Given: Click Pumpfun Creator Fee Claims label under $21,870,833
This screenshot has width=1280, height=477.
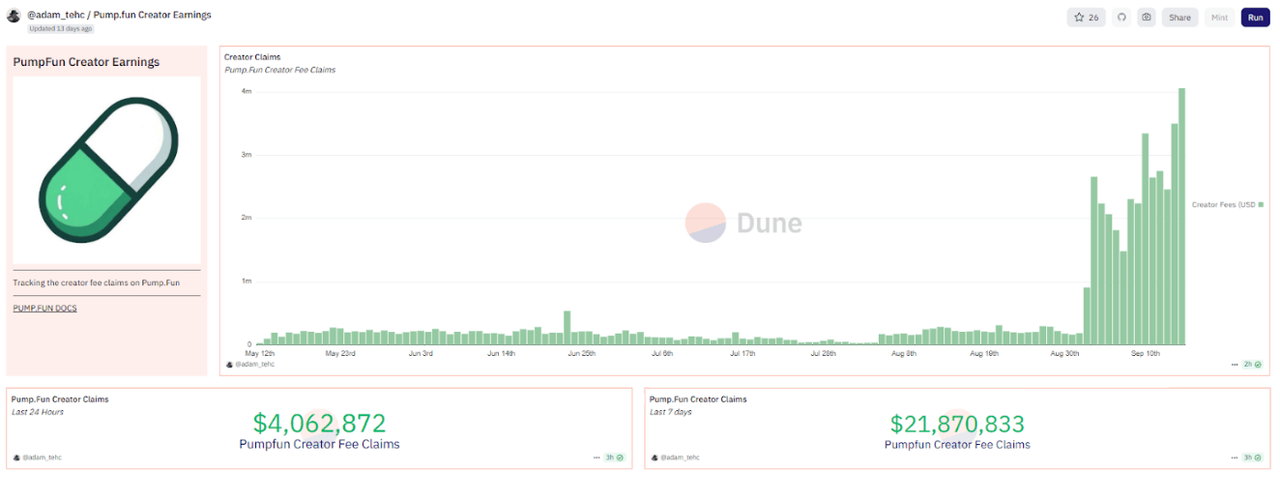Looking at the screenshot, I should coord(957,444).
